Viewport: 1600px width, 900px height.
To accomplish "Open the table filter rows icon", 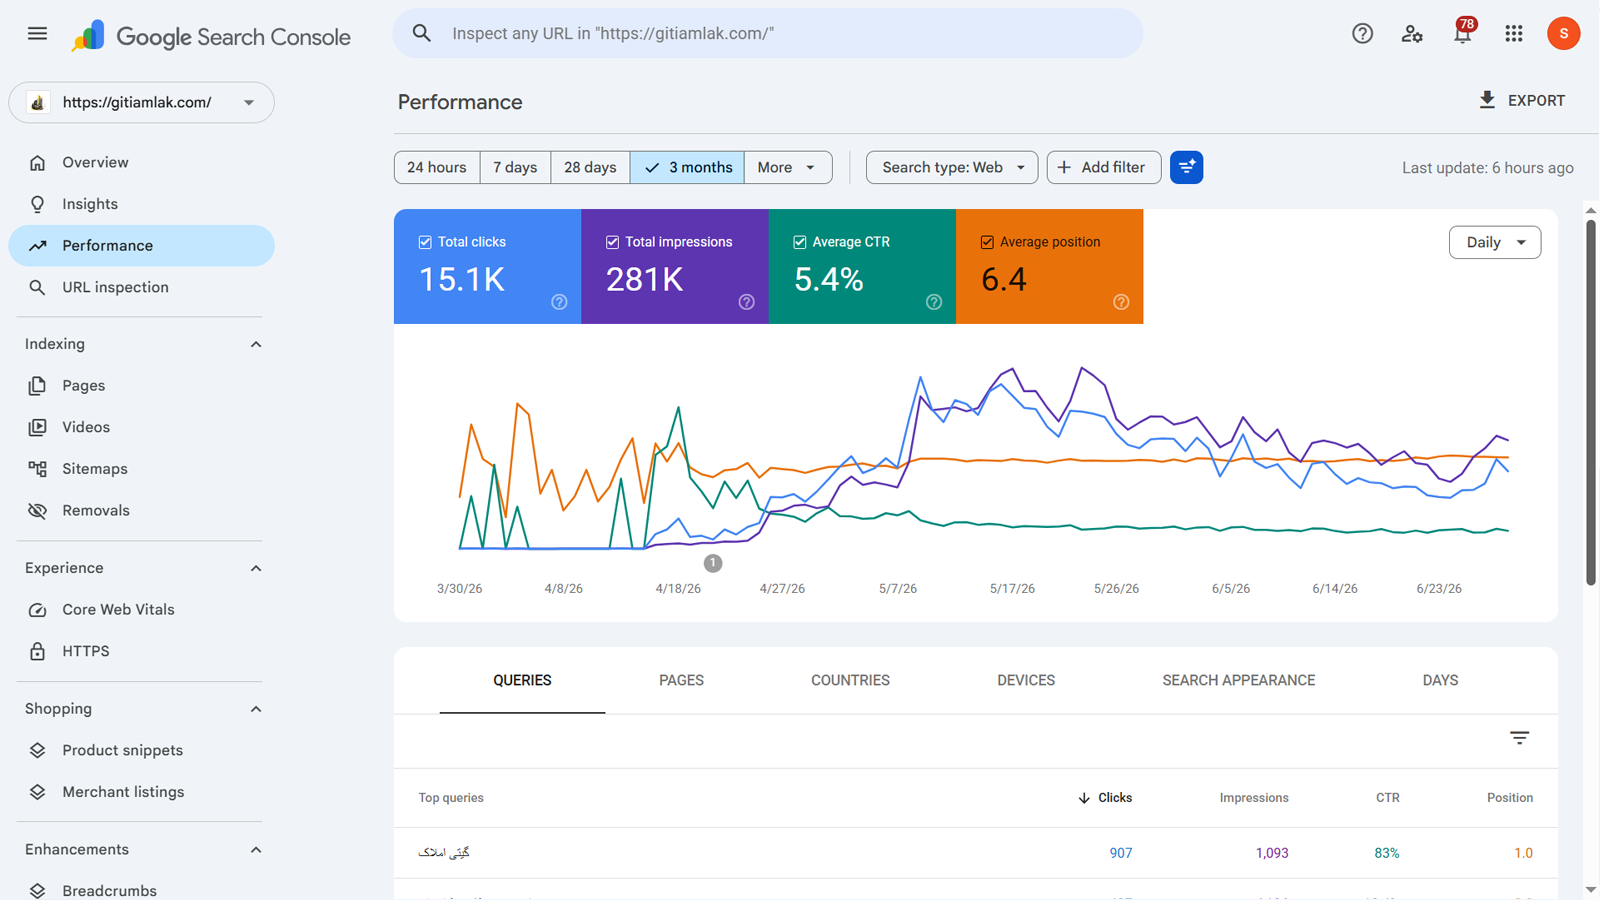I will click(1519, 738).
